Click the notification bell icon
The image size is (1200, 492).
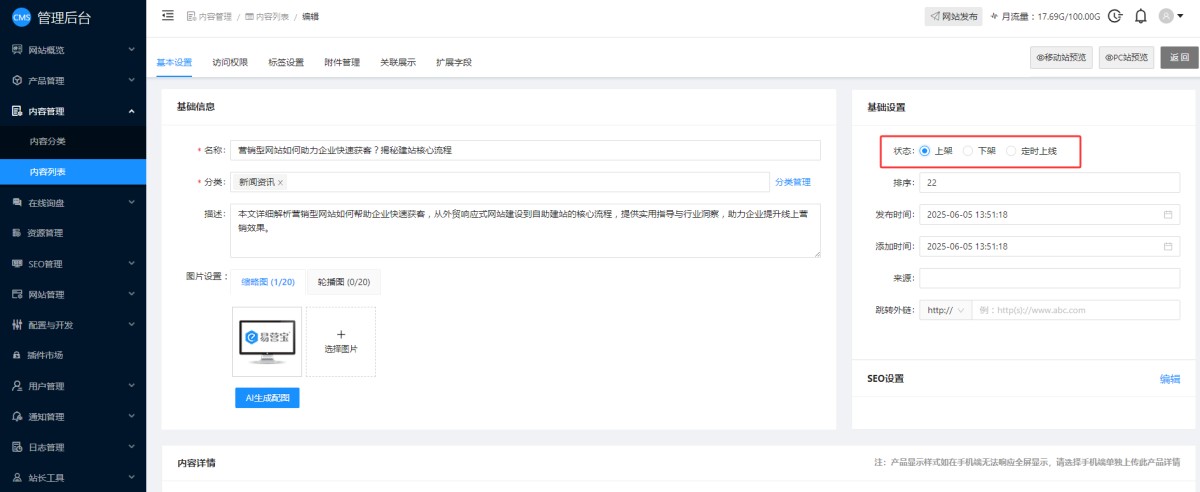1140,16
